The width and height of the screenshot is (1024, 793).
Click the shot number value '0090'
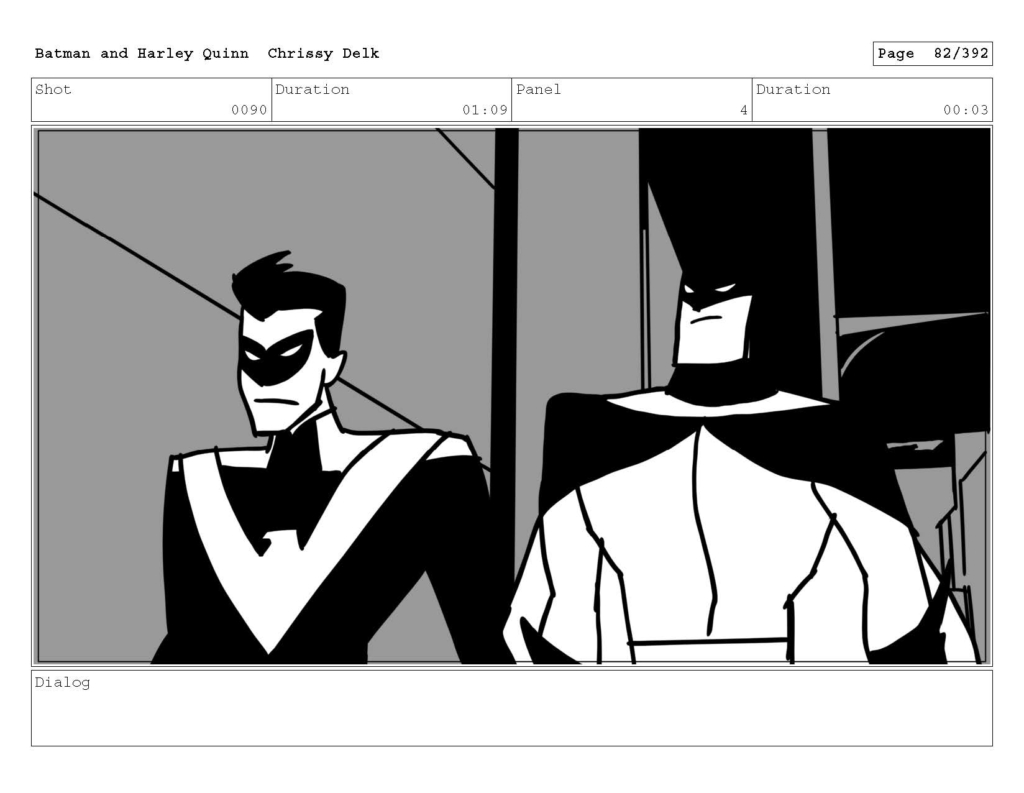tap(249, 110)
